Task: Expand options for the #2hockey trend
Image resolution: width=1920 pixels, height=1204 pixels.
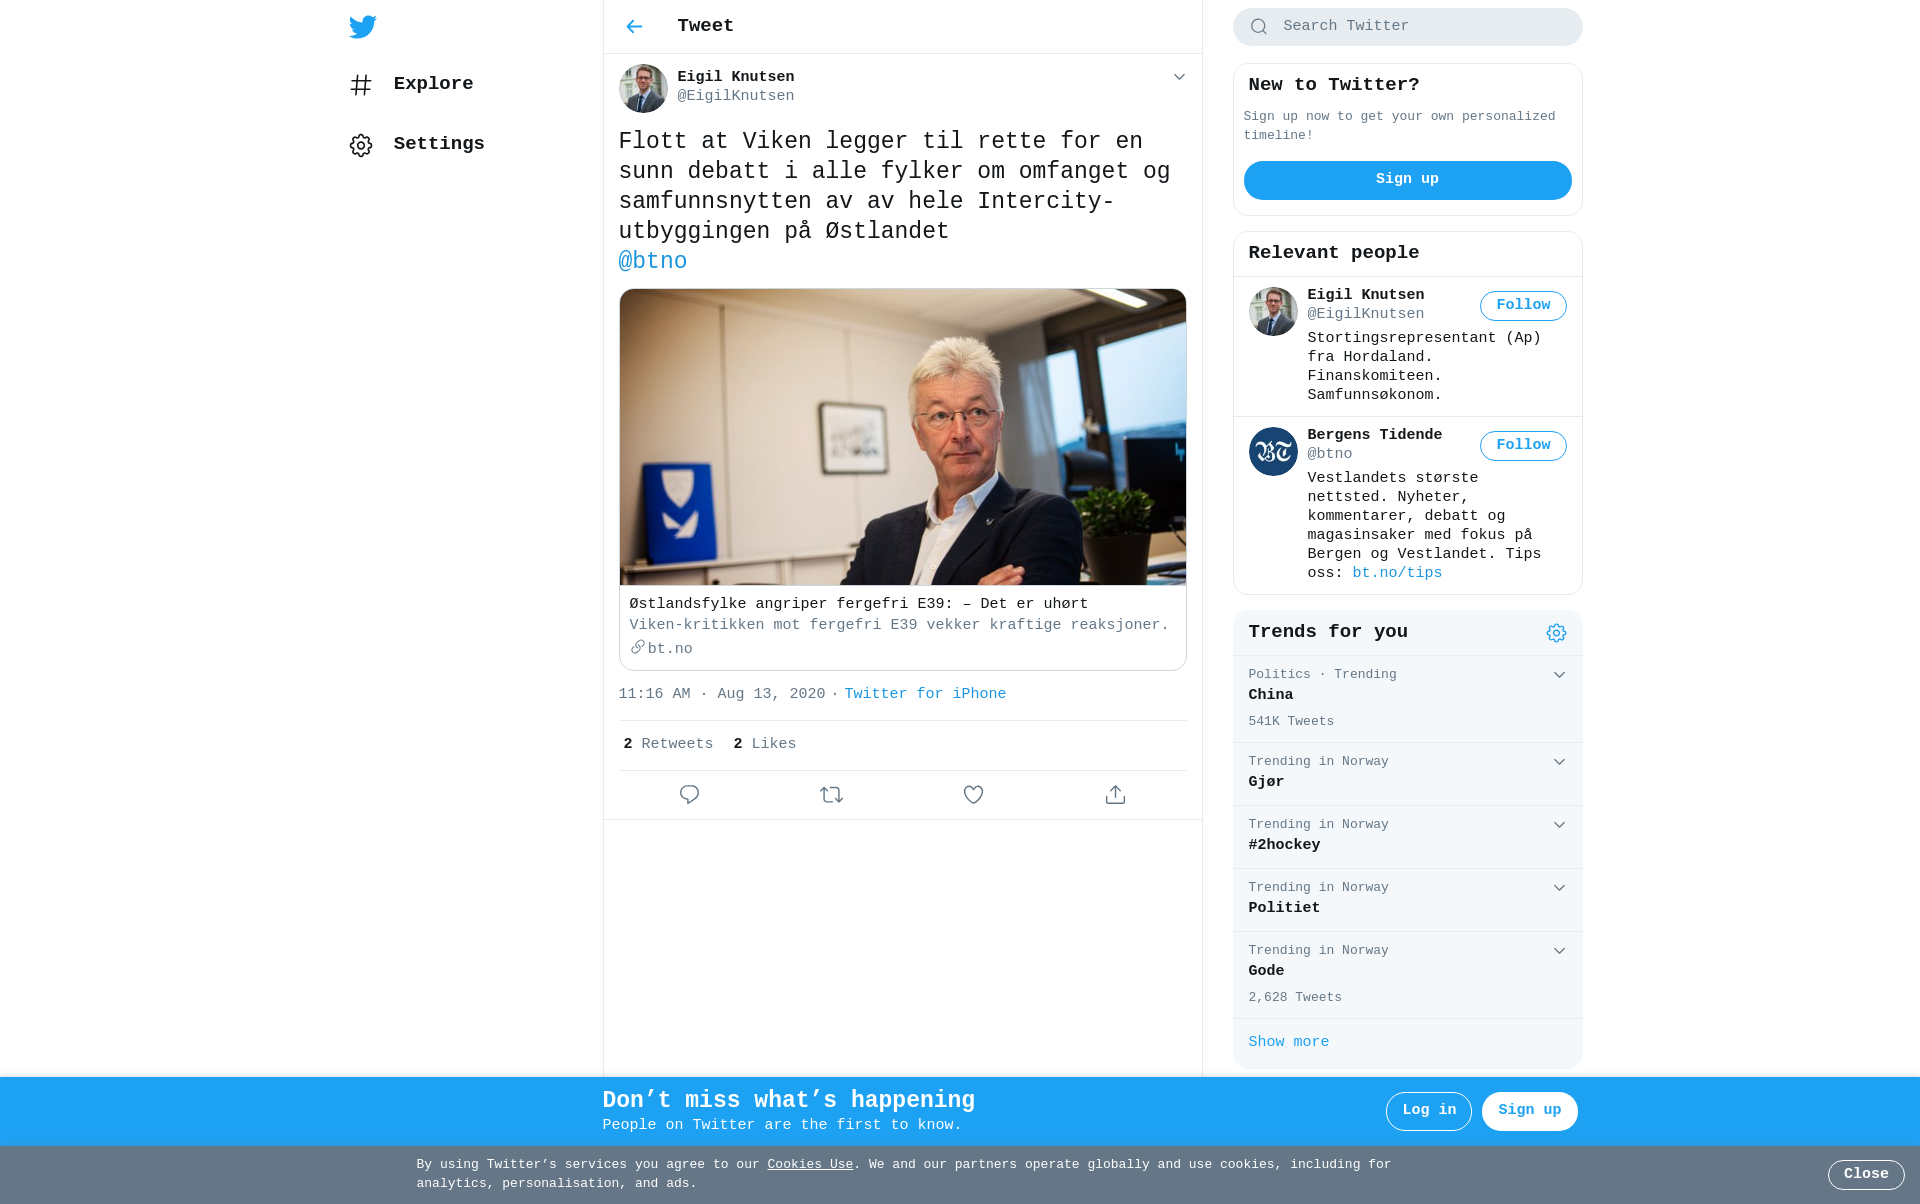Action: [x=1559, y=825]
